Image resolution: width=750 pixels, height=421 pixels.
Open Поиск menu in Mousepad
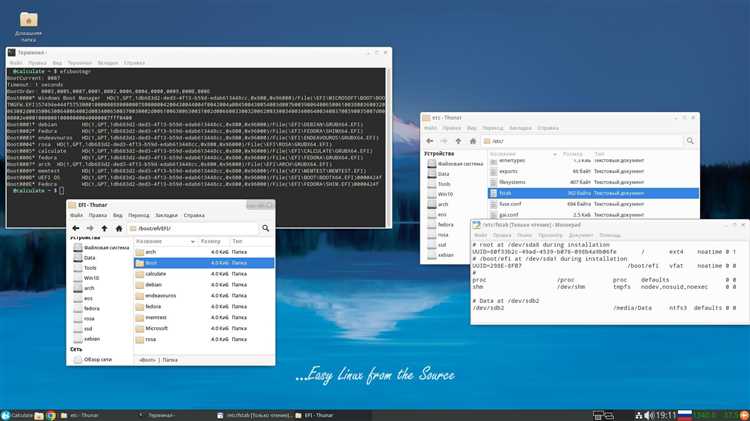524,235
